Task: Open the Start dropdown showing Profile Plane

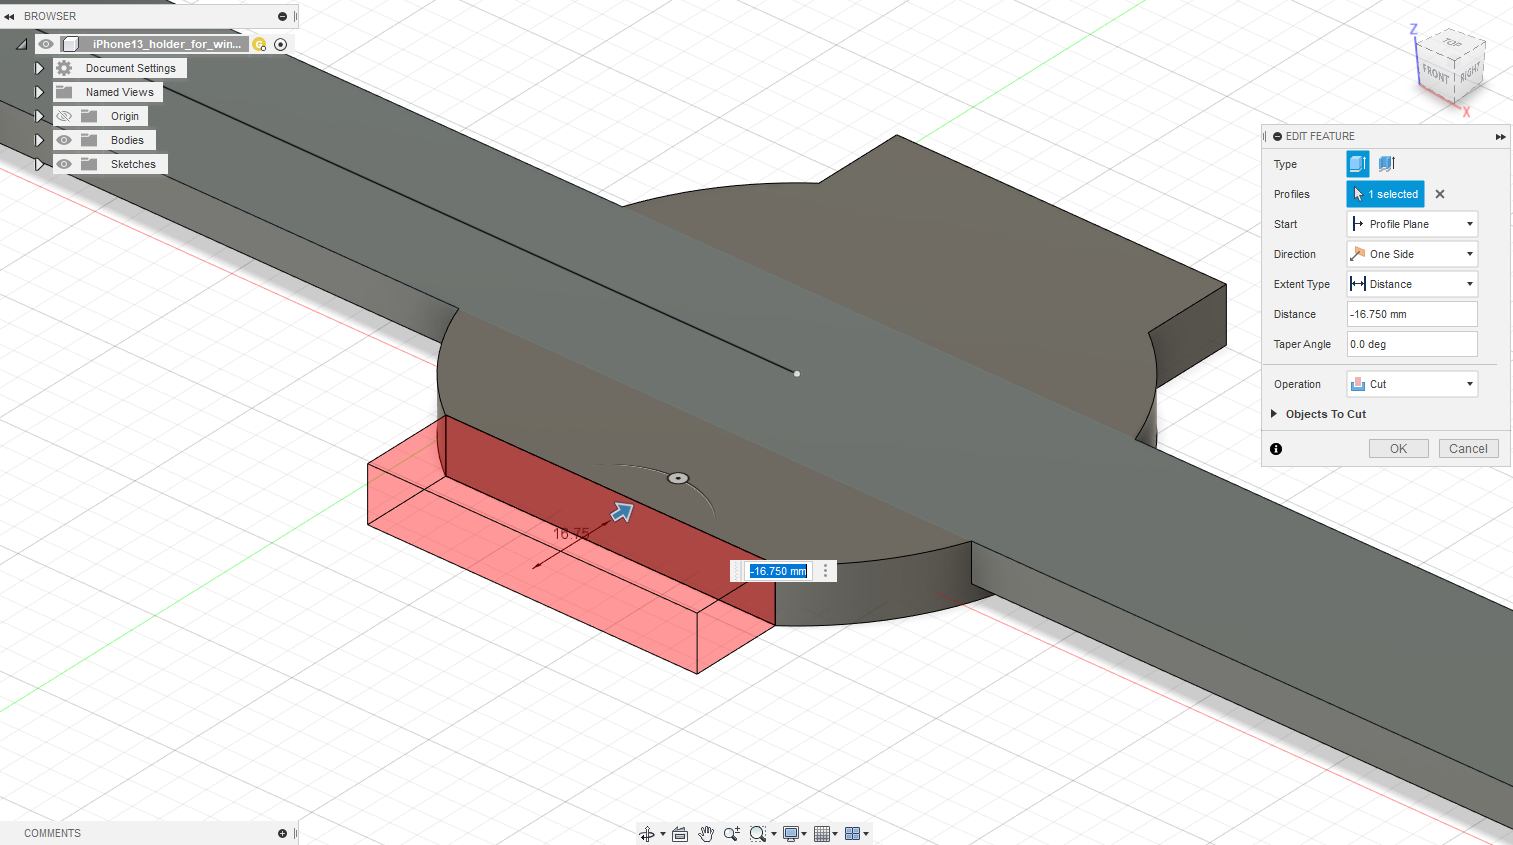Action: 1412,224
